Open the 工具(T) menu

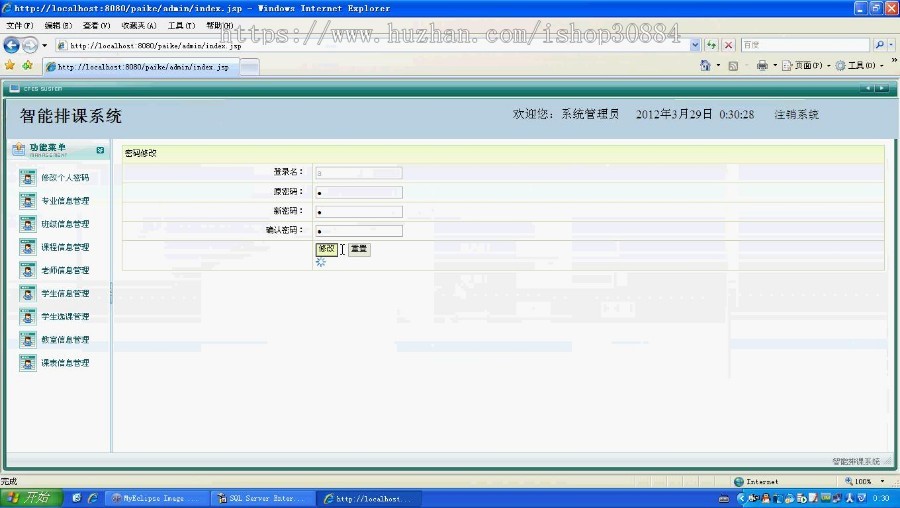pyautogui.click(x=181, y=26)
